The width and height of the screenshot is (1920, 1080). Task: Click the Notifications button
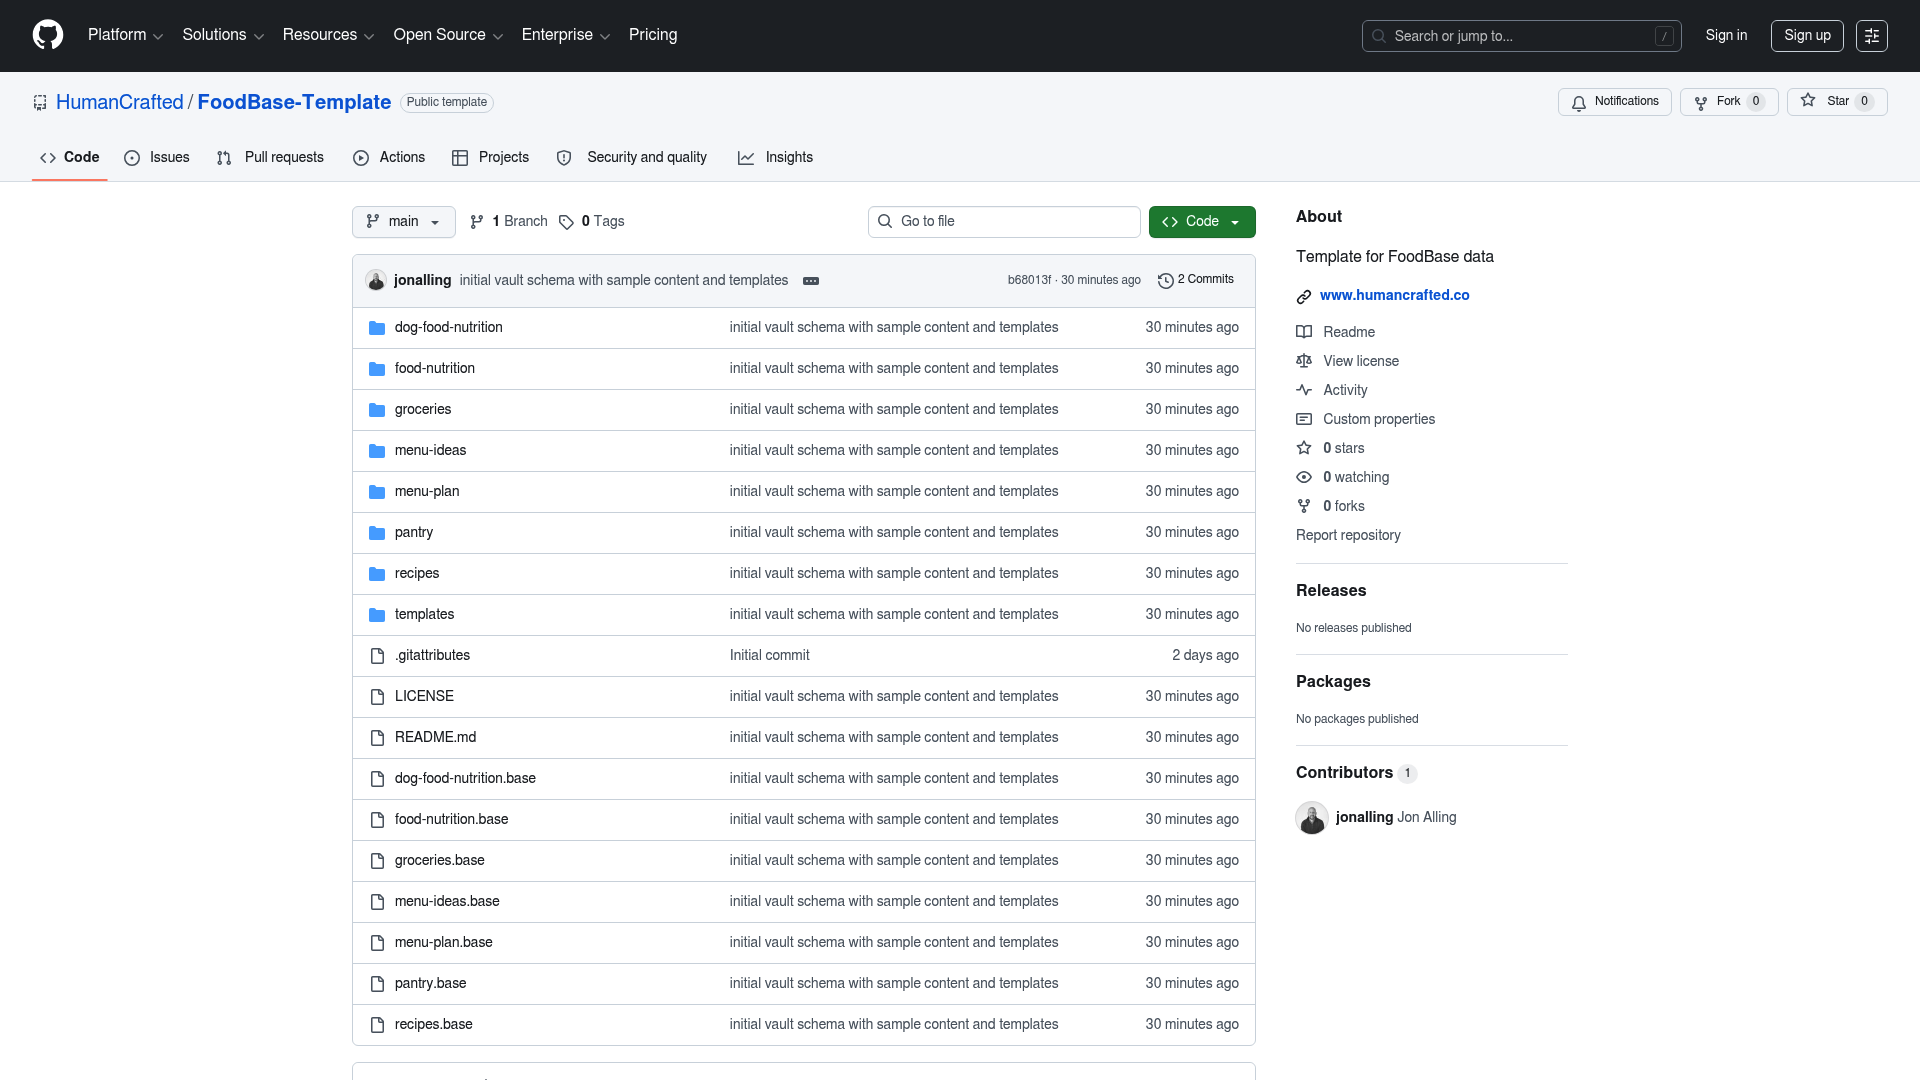(1614, 102)
